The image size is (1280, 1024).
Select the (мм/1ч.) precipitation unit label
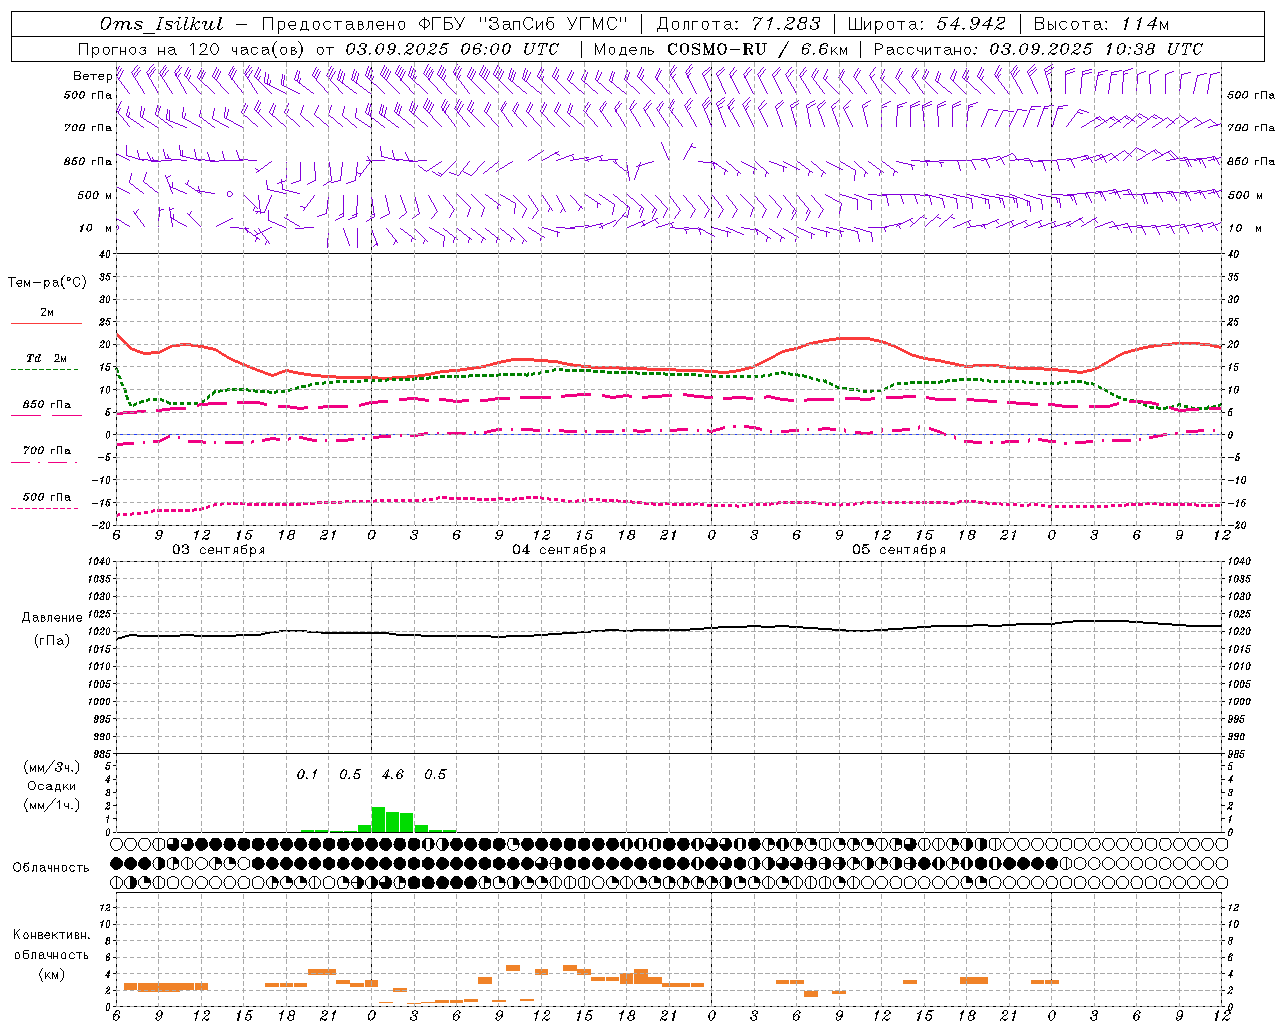51,805
